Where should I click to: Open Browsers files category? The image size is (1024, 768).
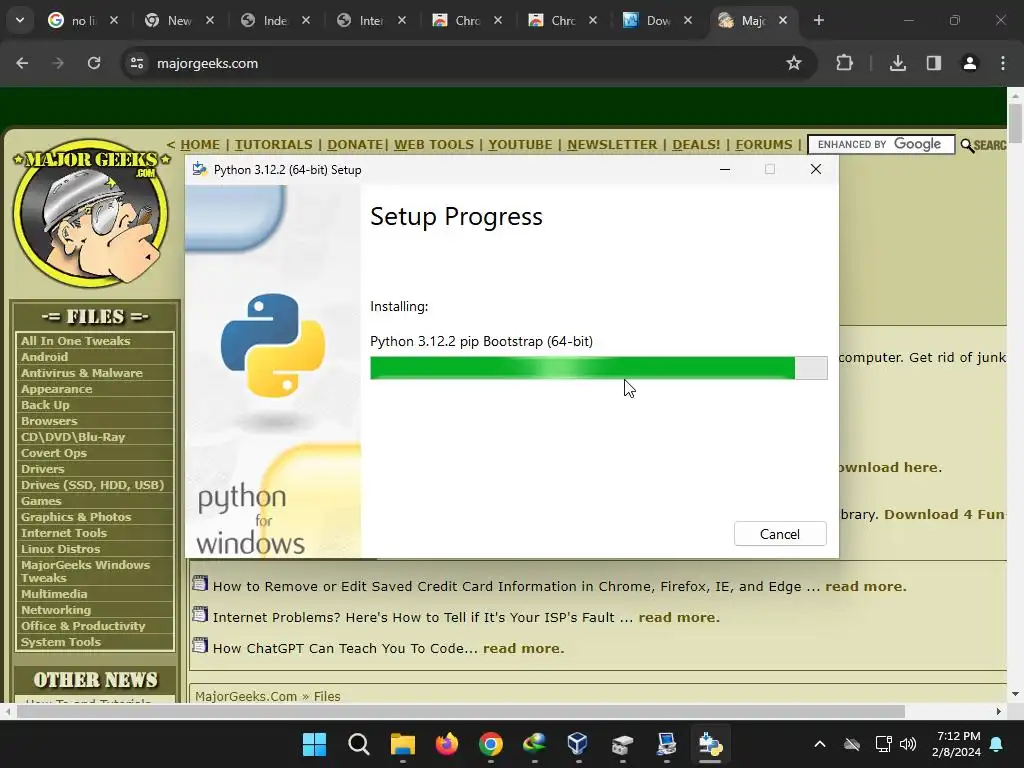point(48,421)
